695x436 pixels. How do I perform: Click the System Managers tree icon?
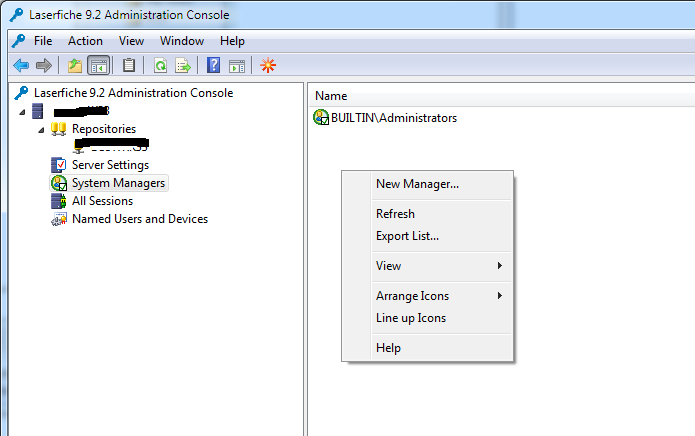[x=59, y=183]
